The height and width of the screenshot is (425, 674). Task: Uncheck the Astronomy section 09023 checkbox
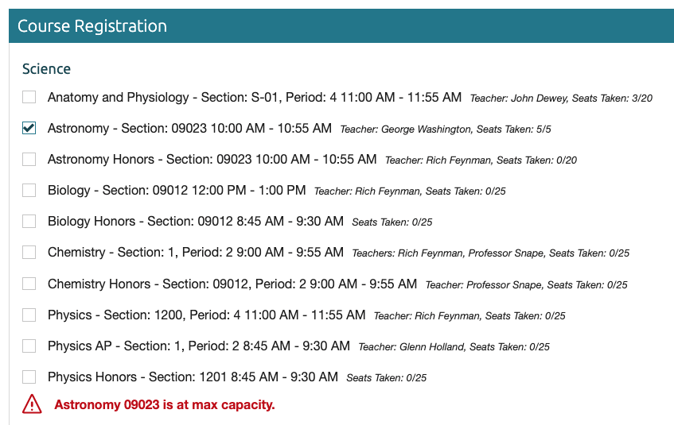[x=29, y=128]
